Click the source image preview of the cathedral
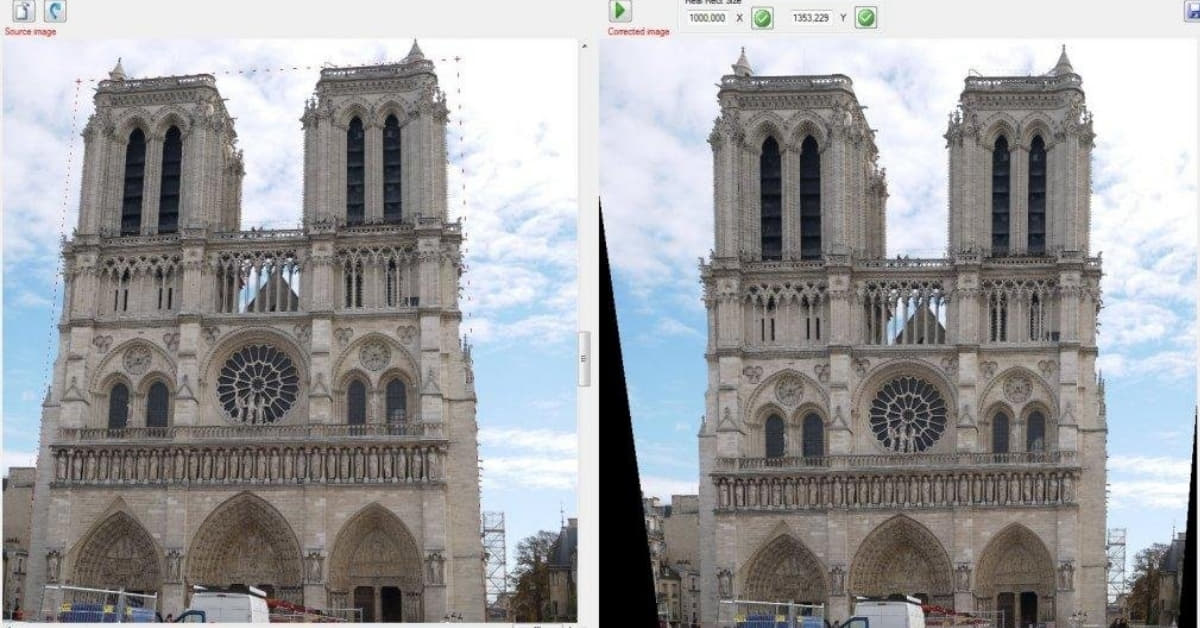Viewport: 1200px width, 628px height. (290, 331)
